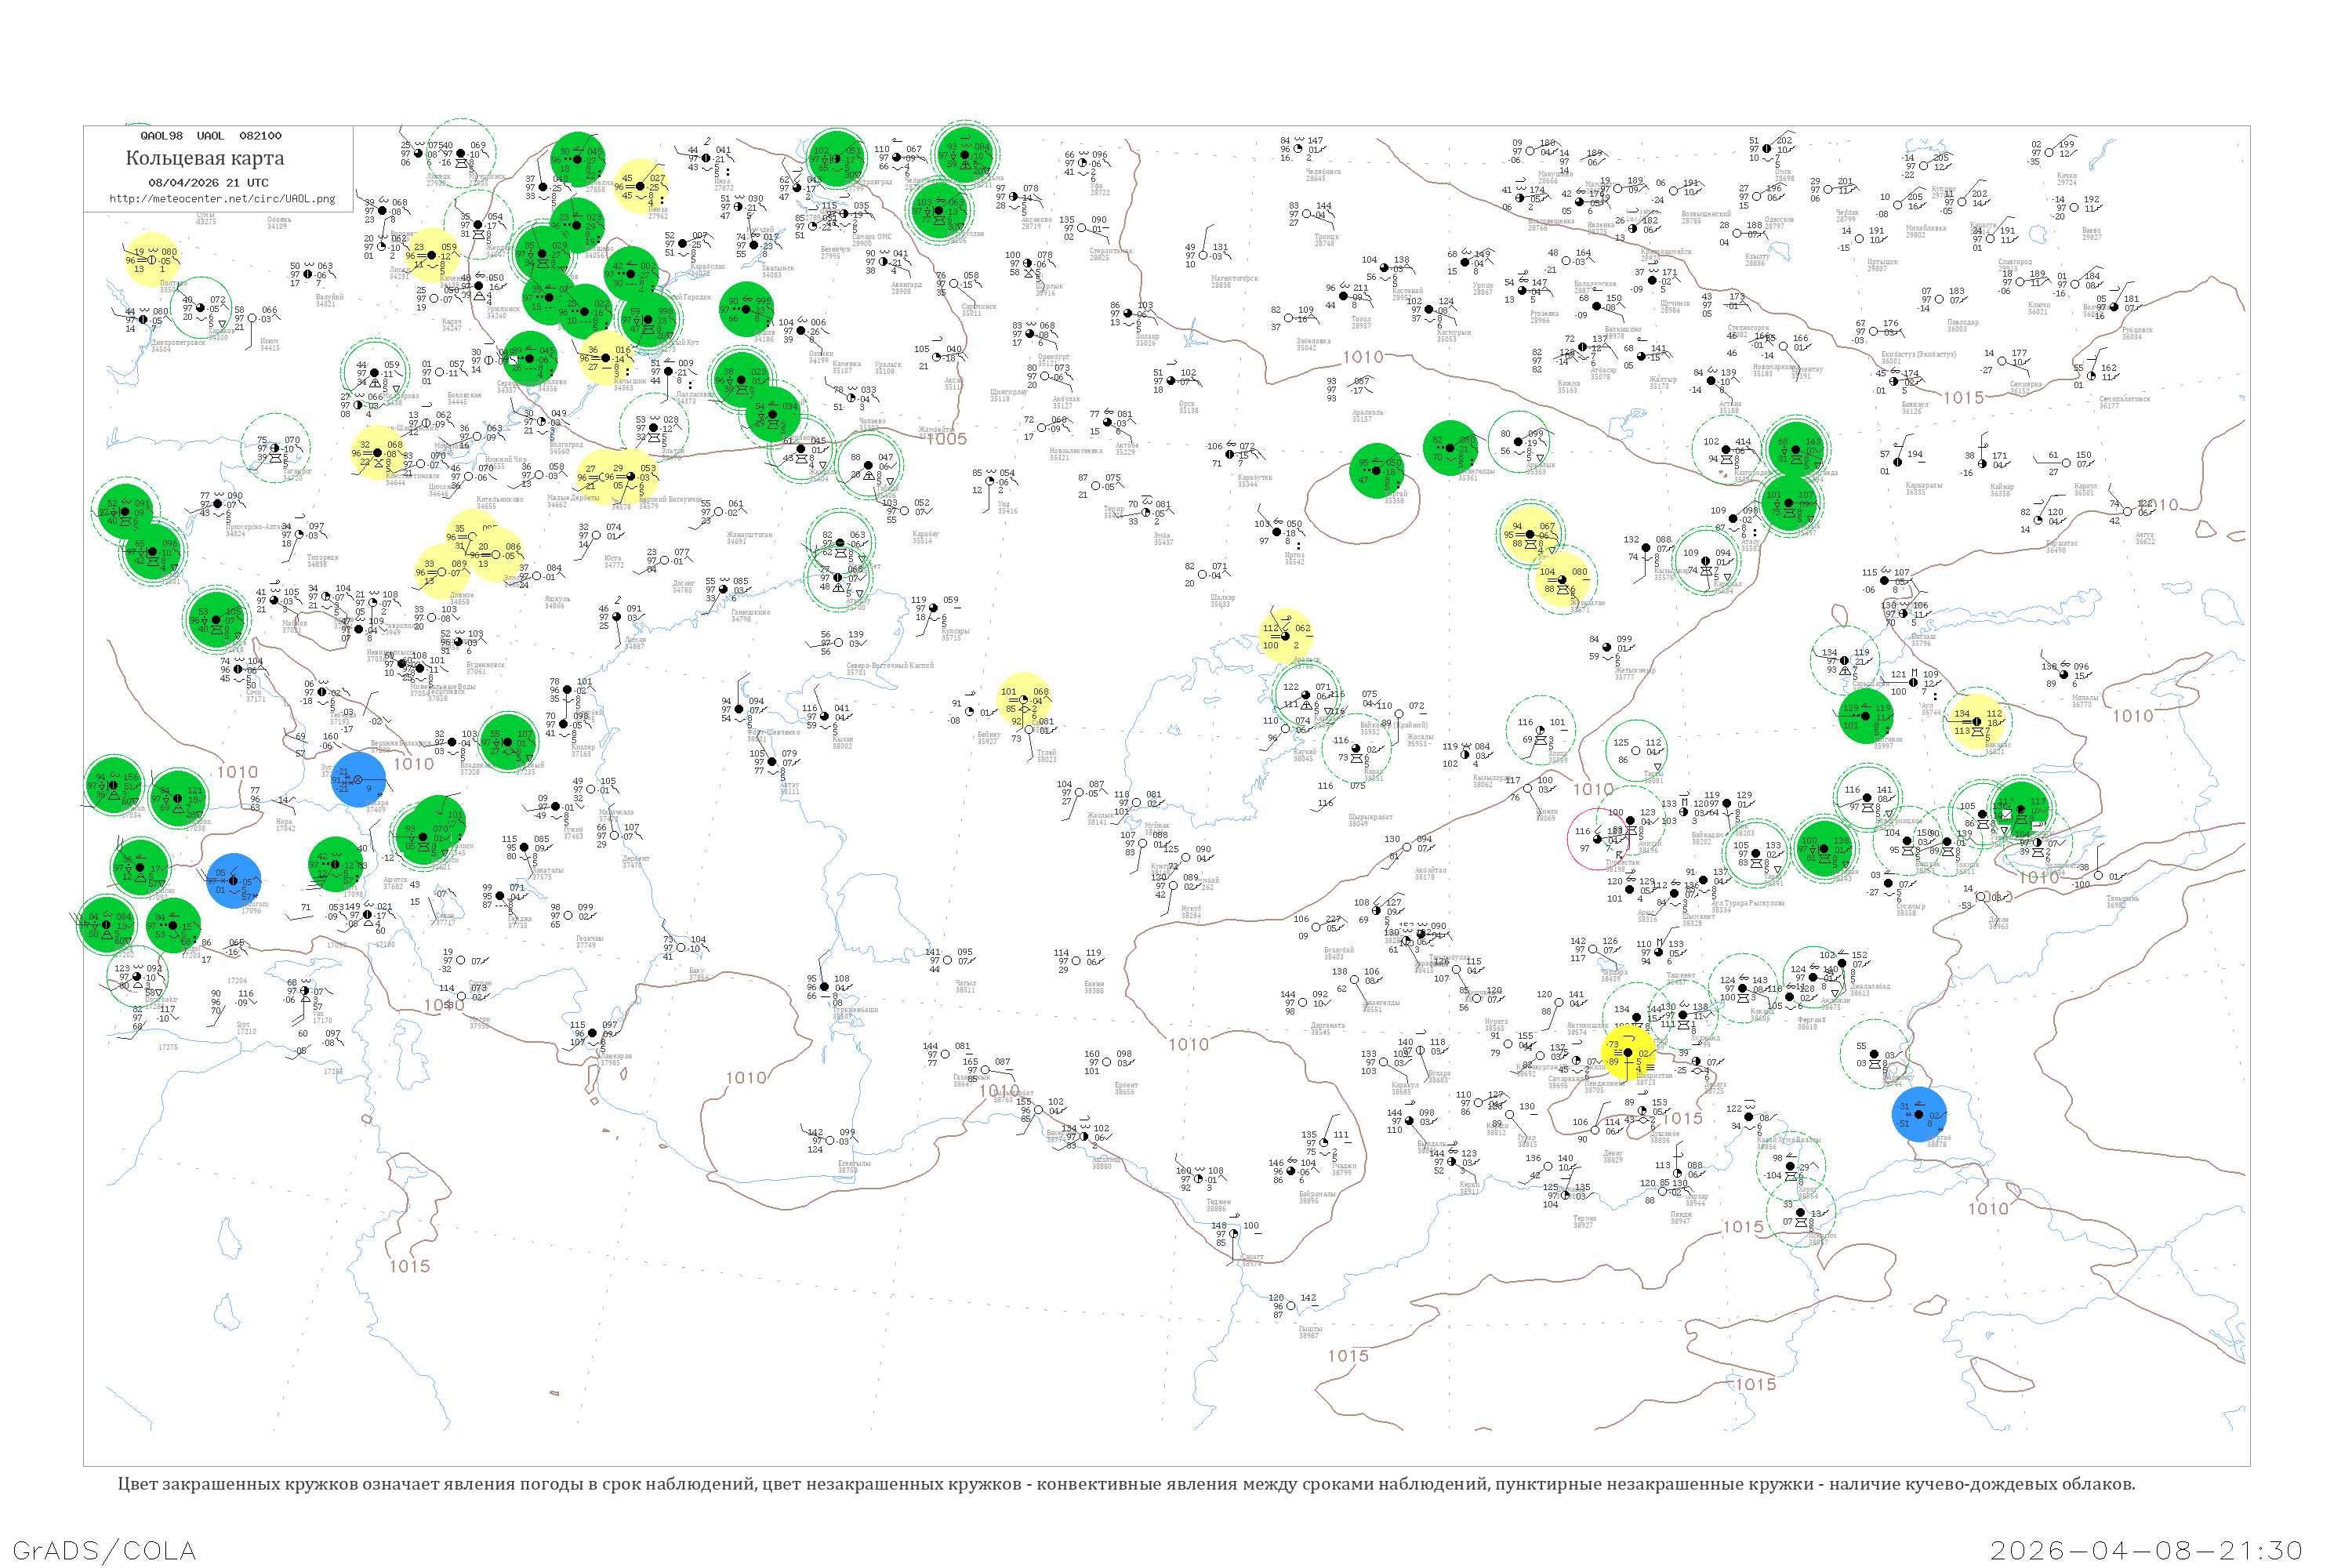This screenshot has height=1568, width=2352.
Task: Click the blue circle at Erzurum station
Action: 234,881
